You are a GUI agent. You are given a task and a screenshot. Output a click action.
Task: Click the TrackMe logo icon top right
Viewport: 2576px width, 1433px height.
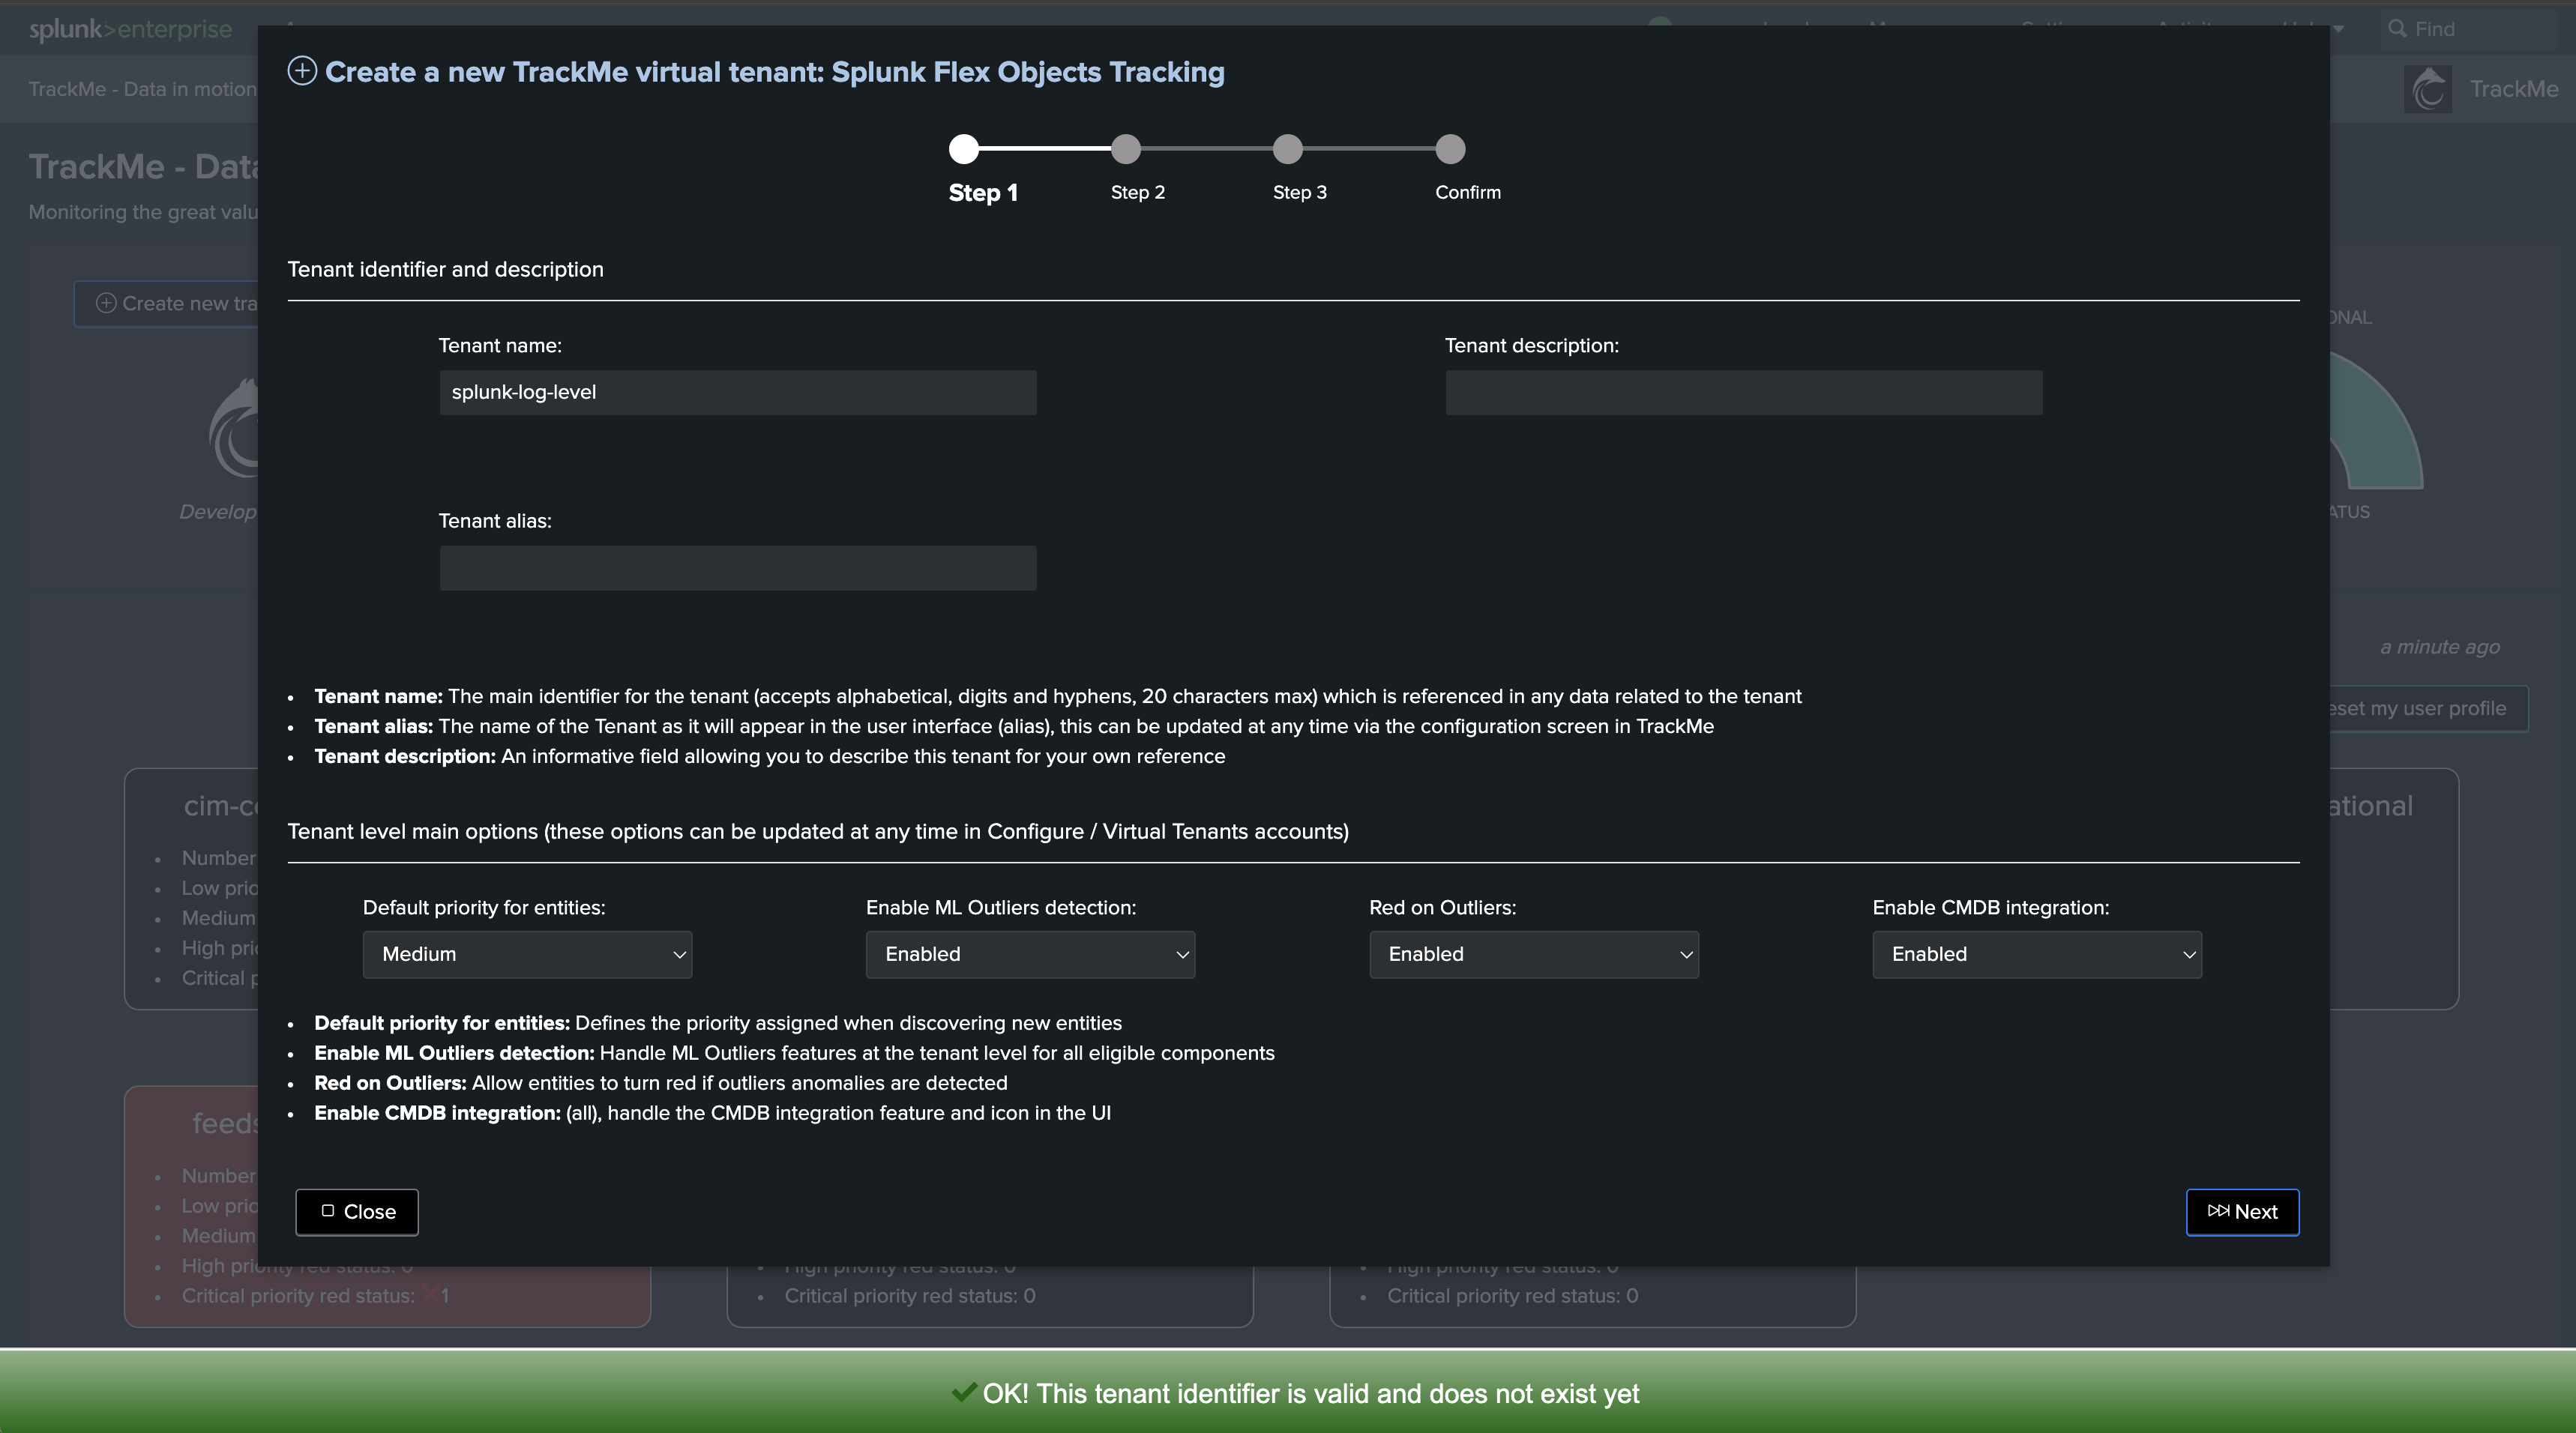(x=2428, y=89)
